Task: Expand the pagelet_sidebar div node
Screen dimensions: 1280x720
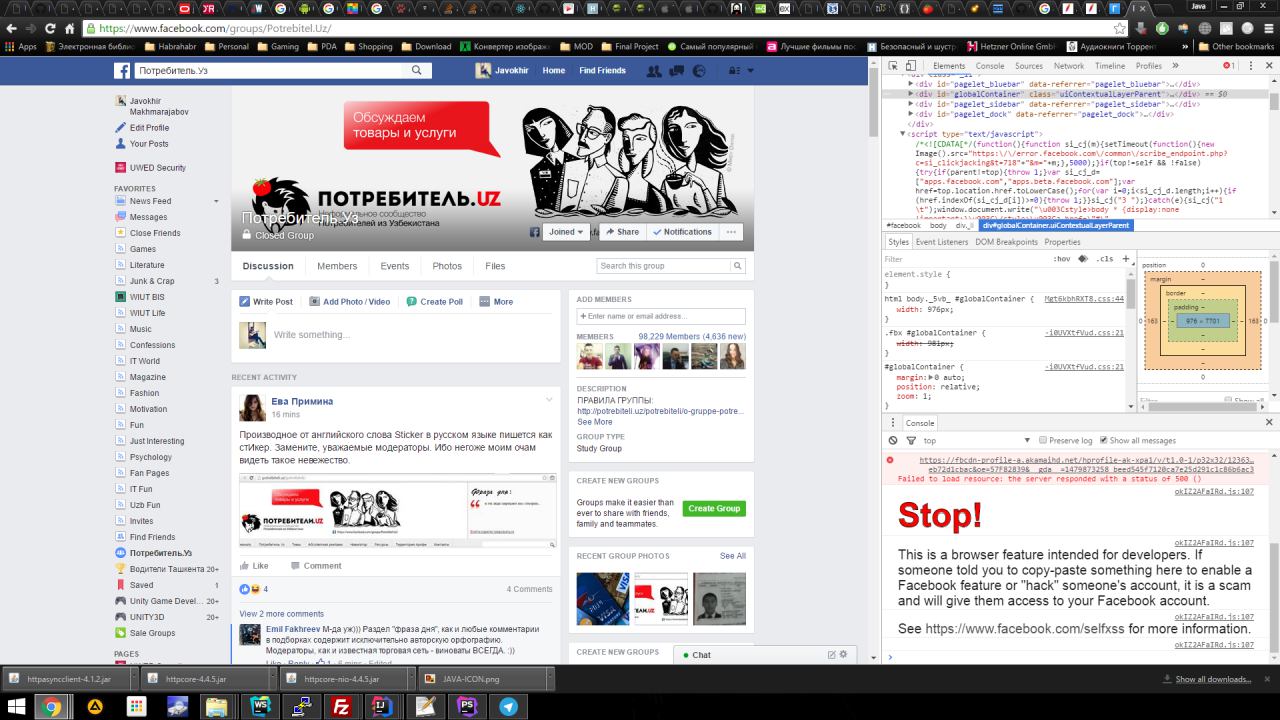Action: coord(911,104)
